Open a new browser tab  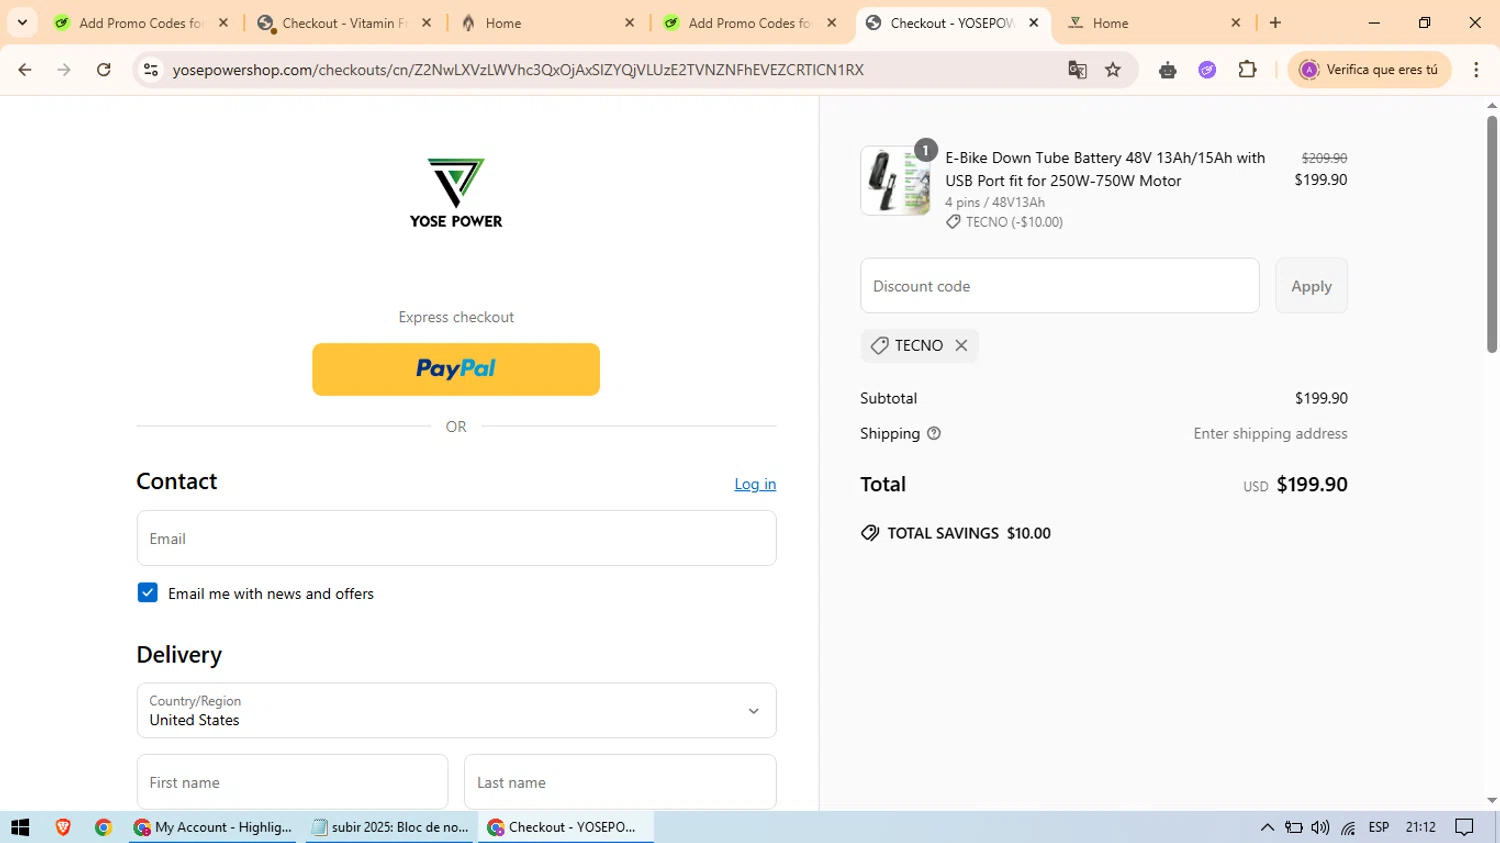tap(1275, 22)
